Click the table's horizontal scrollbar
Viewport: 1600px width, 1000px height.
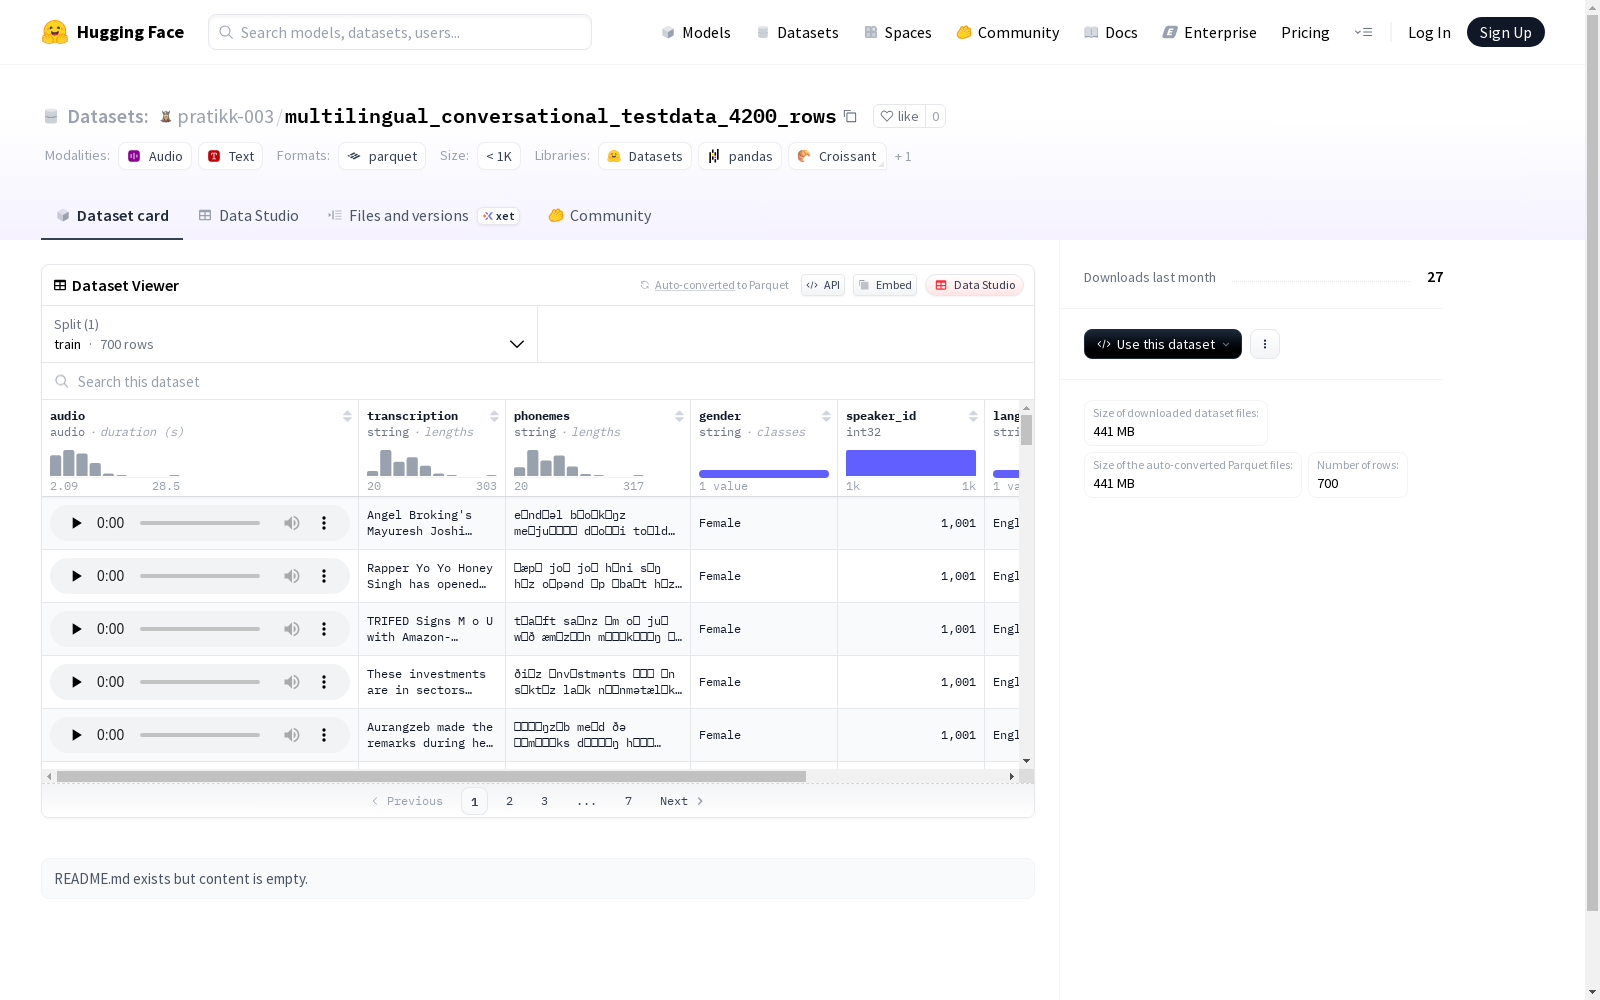click(431, 776)
